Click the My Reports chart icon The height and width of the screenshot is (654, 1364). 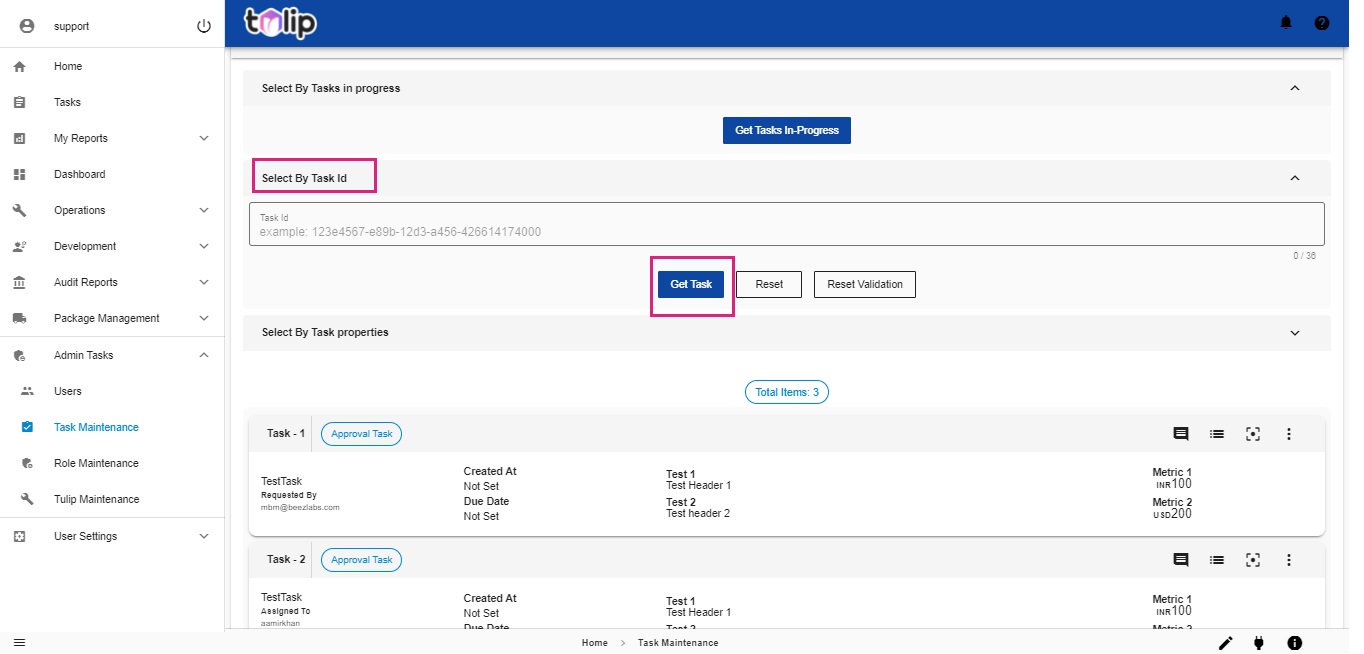click(19, 138)
